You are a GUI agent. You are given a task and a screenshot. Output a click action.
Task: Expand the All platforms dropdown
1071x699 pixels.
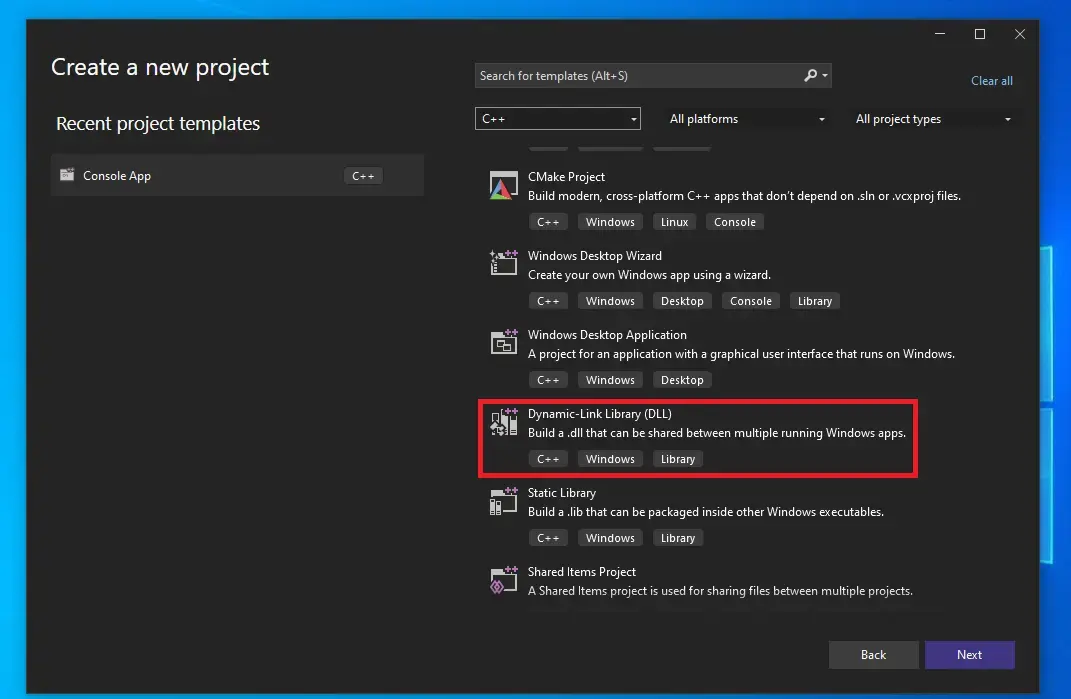point(747,119)
